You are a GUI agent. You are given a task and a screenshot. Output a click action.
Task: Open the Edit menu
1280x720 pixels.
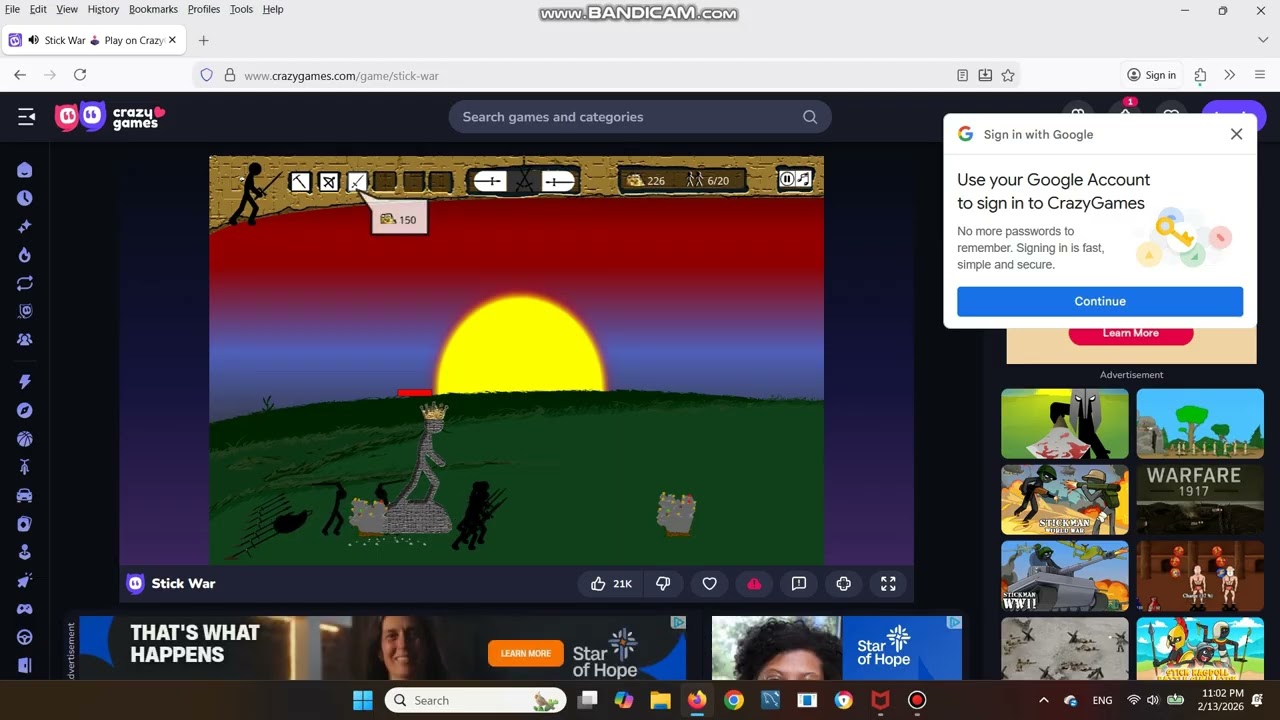click(x=38, y=9)
